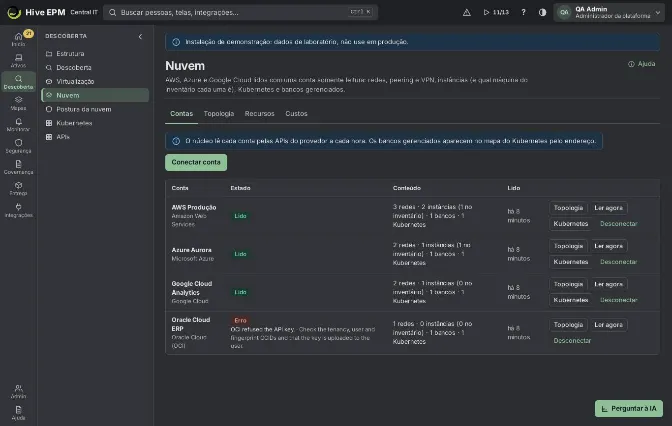Open the 11/13 play progress indicator

496,12
